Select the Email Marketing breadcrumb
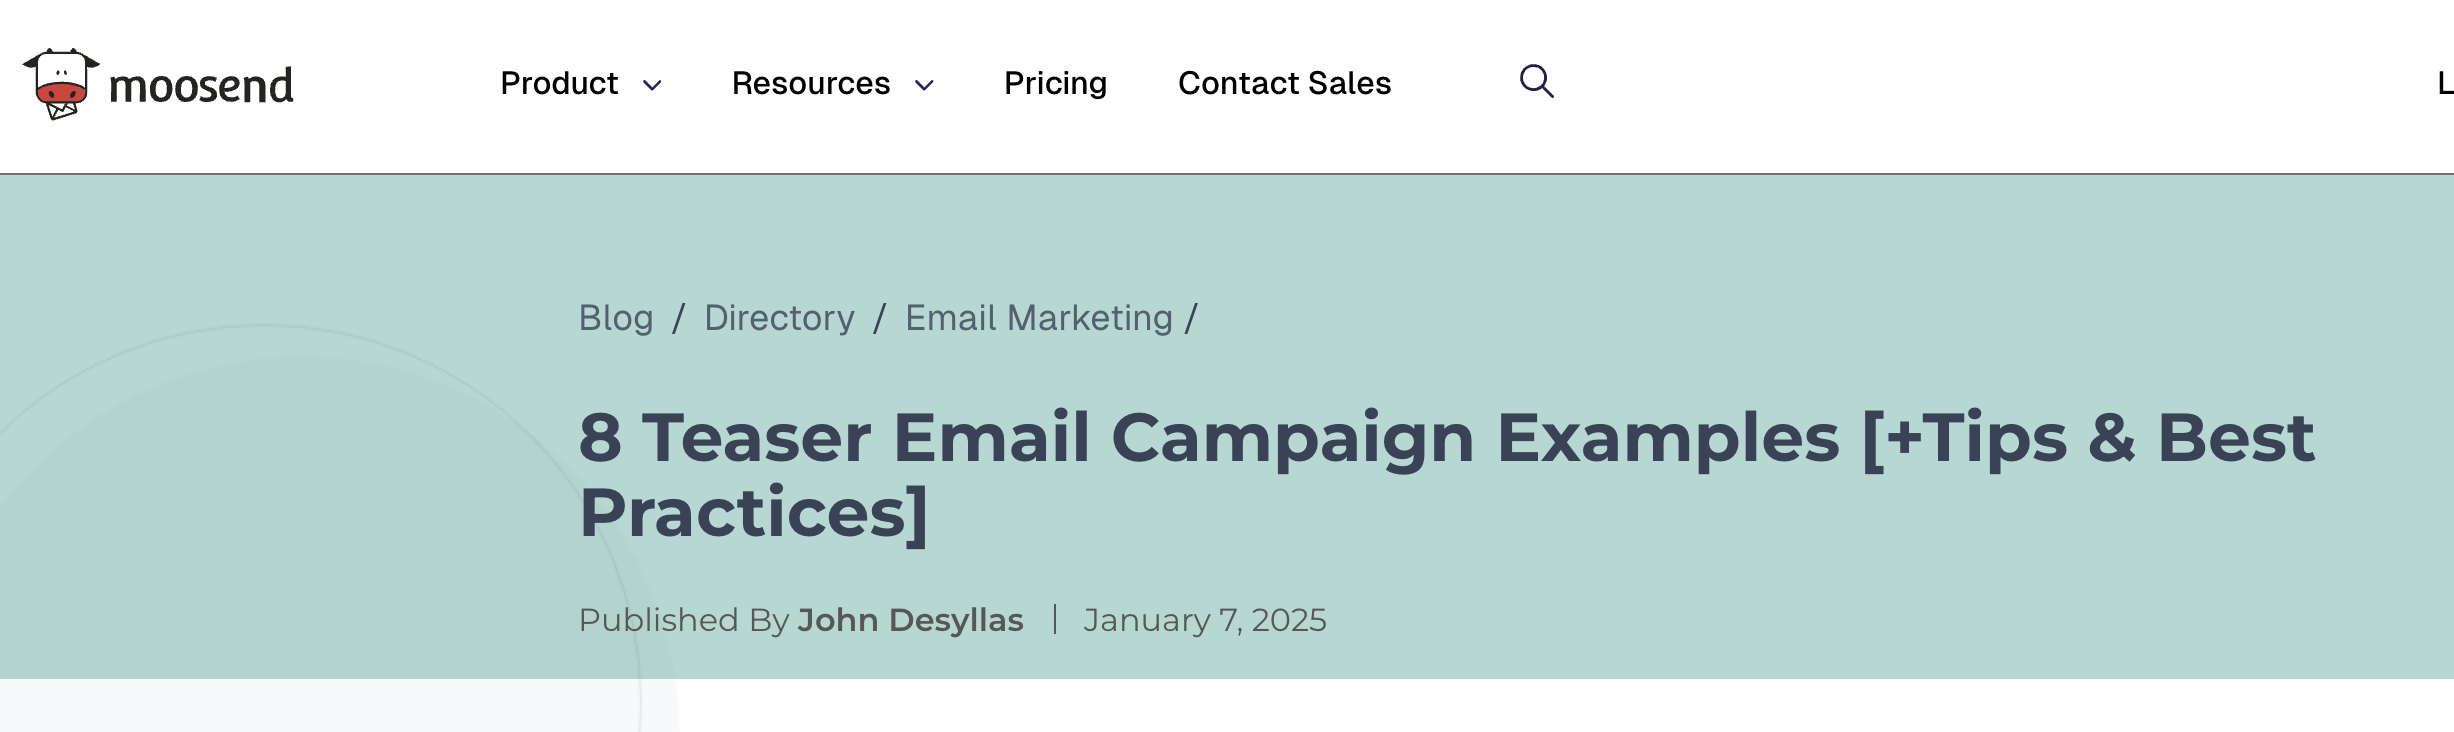This screenshot has width=2454, height=732. coord(1038,318)
